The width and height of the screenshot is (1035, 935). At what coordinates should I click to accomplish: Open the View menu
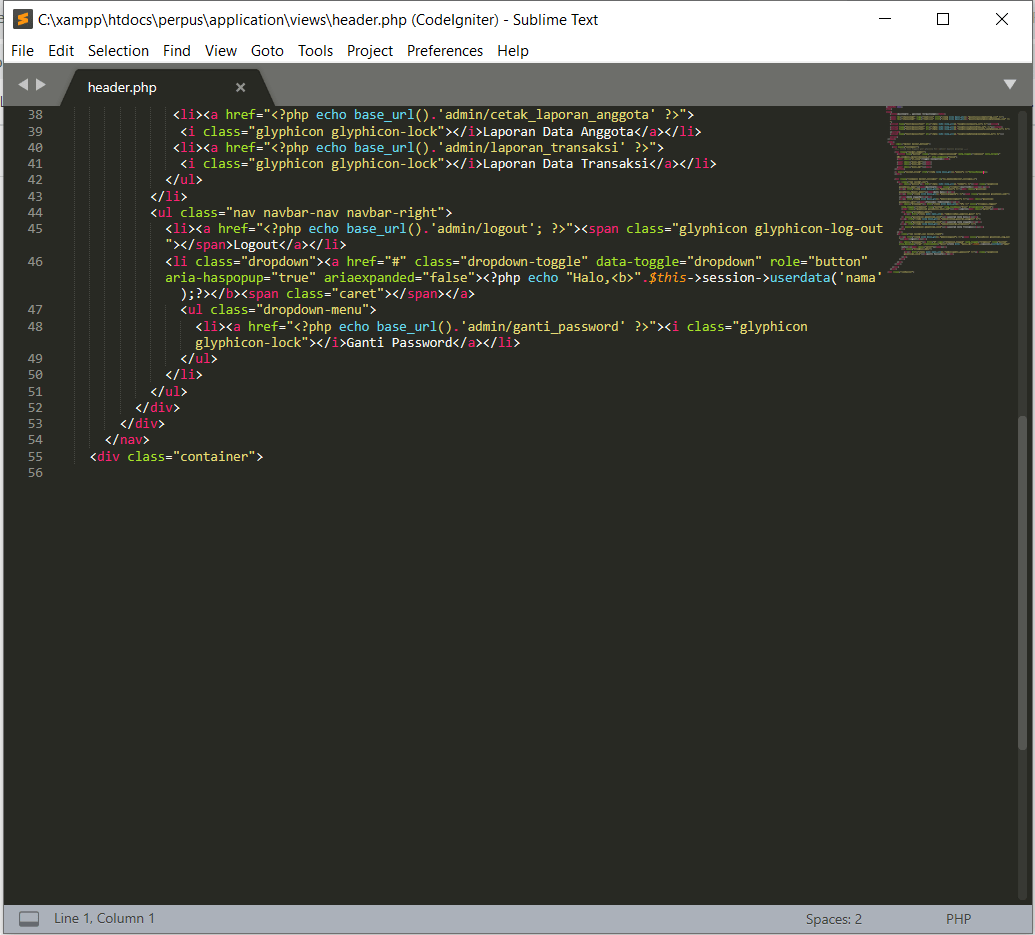pyautogui.click(x=220, y=50)
